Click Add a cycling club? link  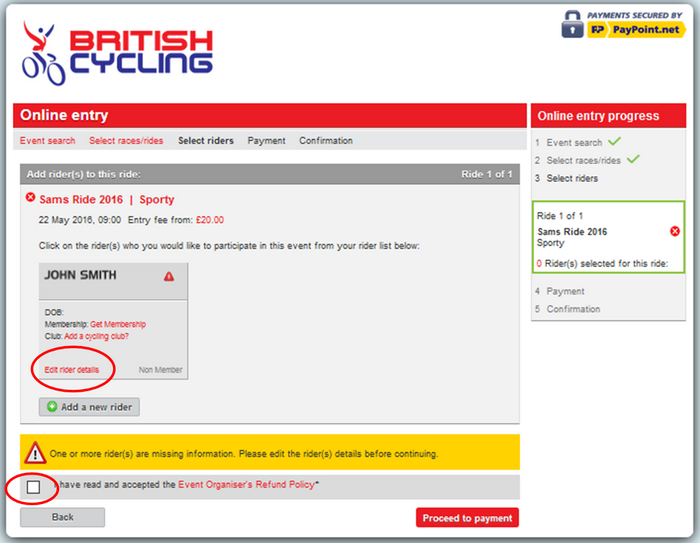tap(96, 336)
